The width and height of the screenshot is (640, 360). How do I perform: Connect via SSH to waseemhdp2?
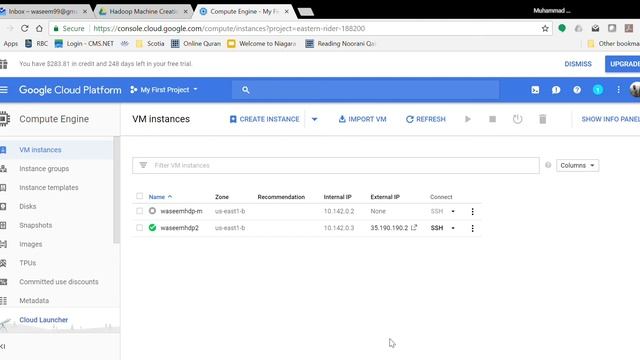437,228
